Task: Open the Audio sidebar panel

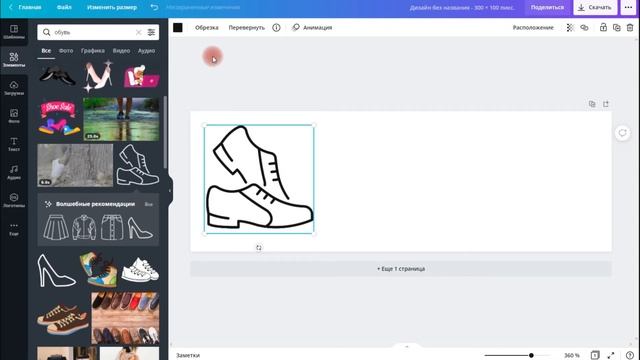Action: pos(14,172)
